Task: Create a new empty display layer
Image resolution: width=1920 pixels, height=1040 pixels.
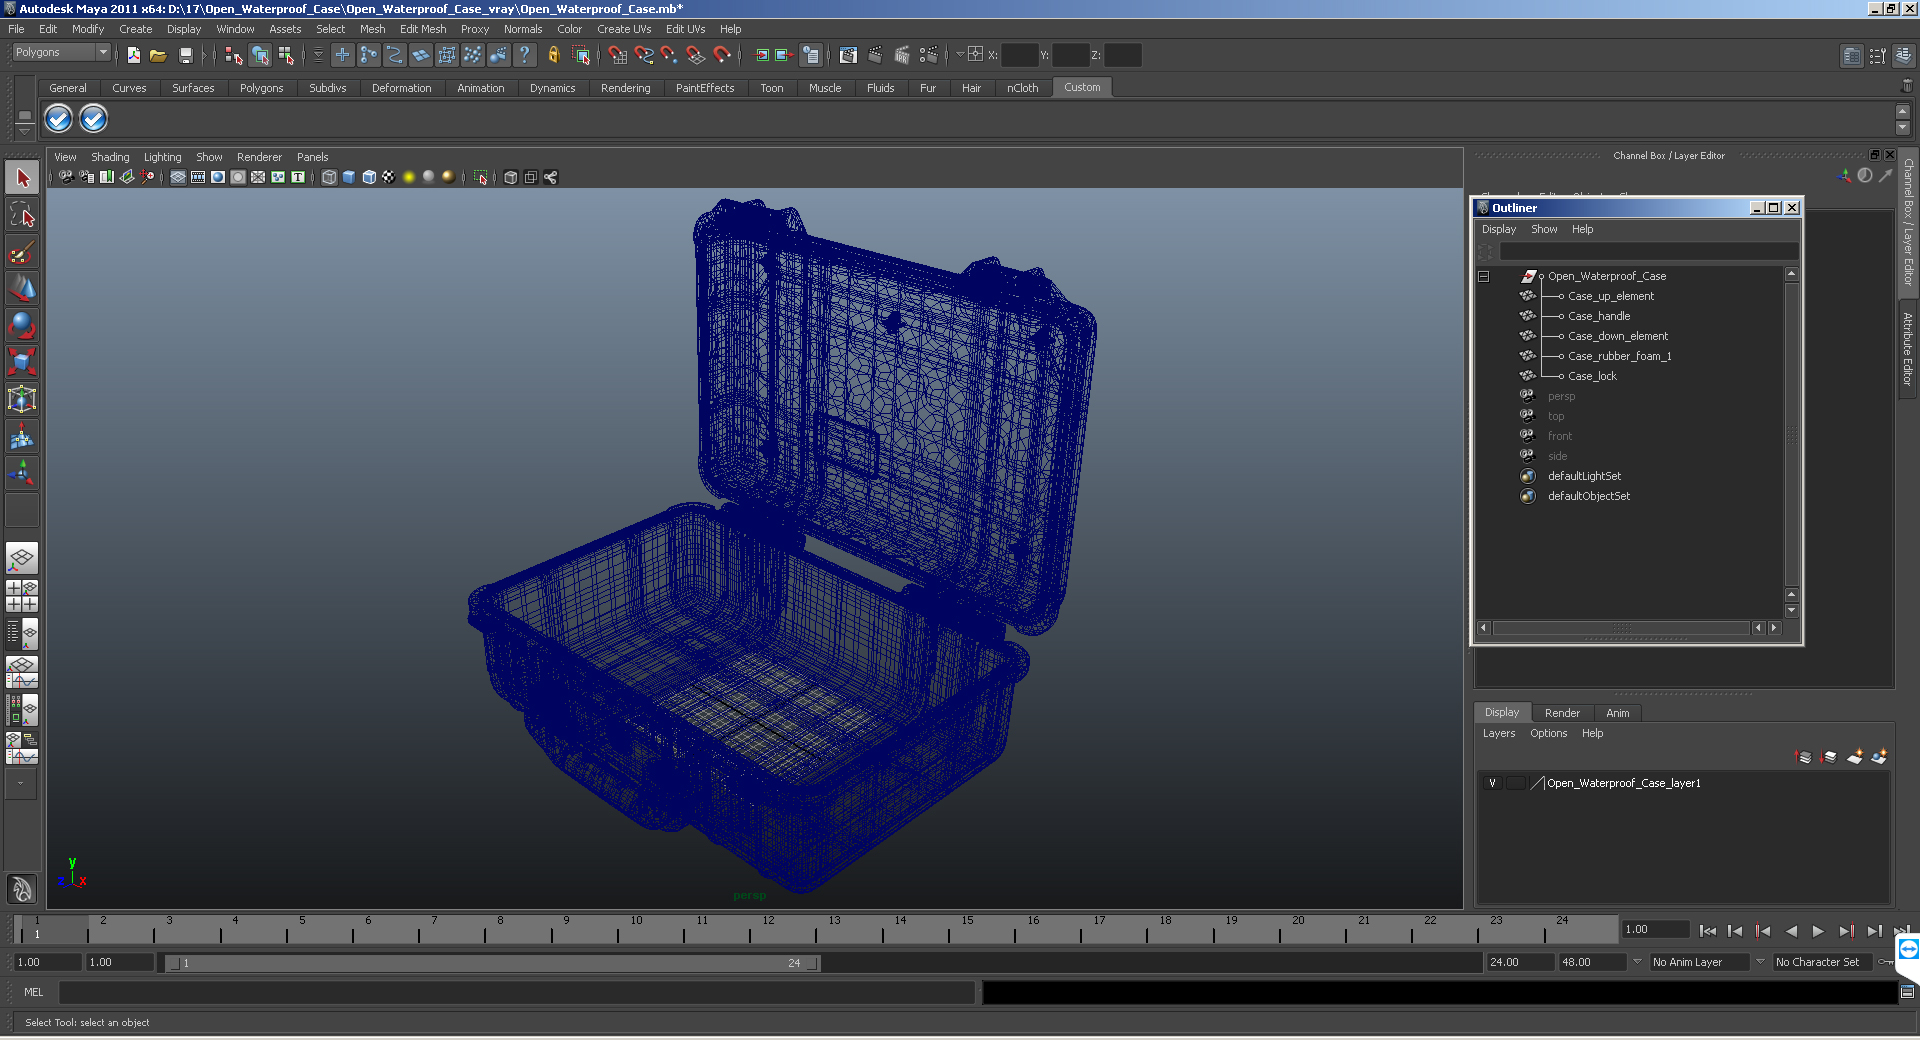Action: pos(1854,757)
